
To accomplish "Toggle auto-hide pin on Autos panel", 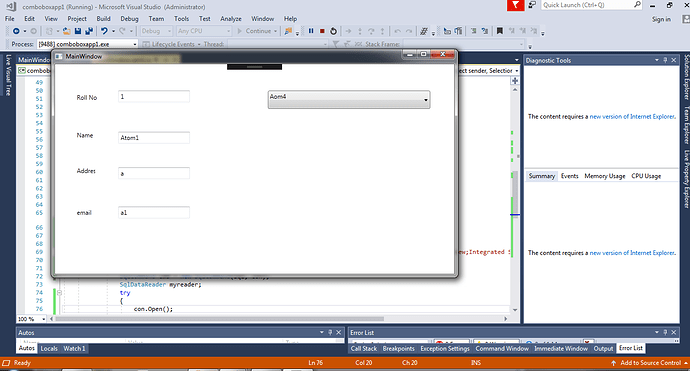I will click(x=330, y=332).
